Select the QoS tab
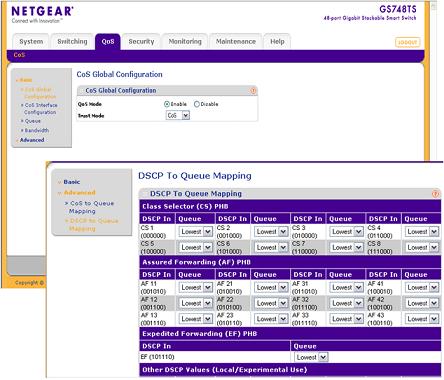The height and width of the screenshot is (380, 444). coord(108,42)
